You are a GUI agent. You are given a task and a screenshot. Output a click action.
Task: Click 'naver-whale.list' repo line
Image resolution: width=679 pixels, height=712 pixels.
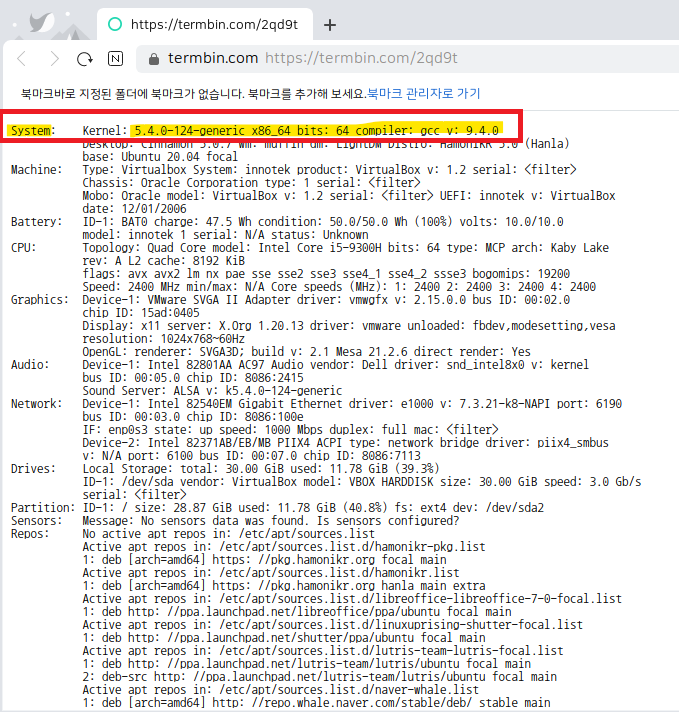[x=280, y=690]
